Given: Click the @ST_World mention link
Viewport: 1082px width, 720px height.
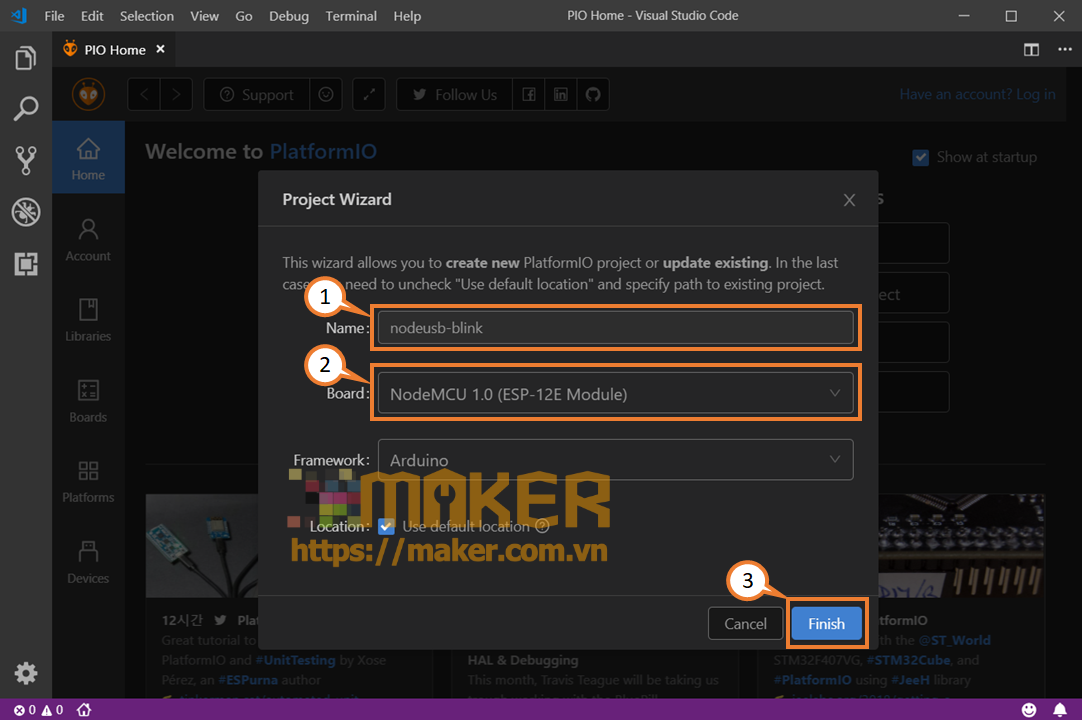Looking at the screenshot, I should [x=954, y=640].
